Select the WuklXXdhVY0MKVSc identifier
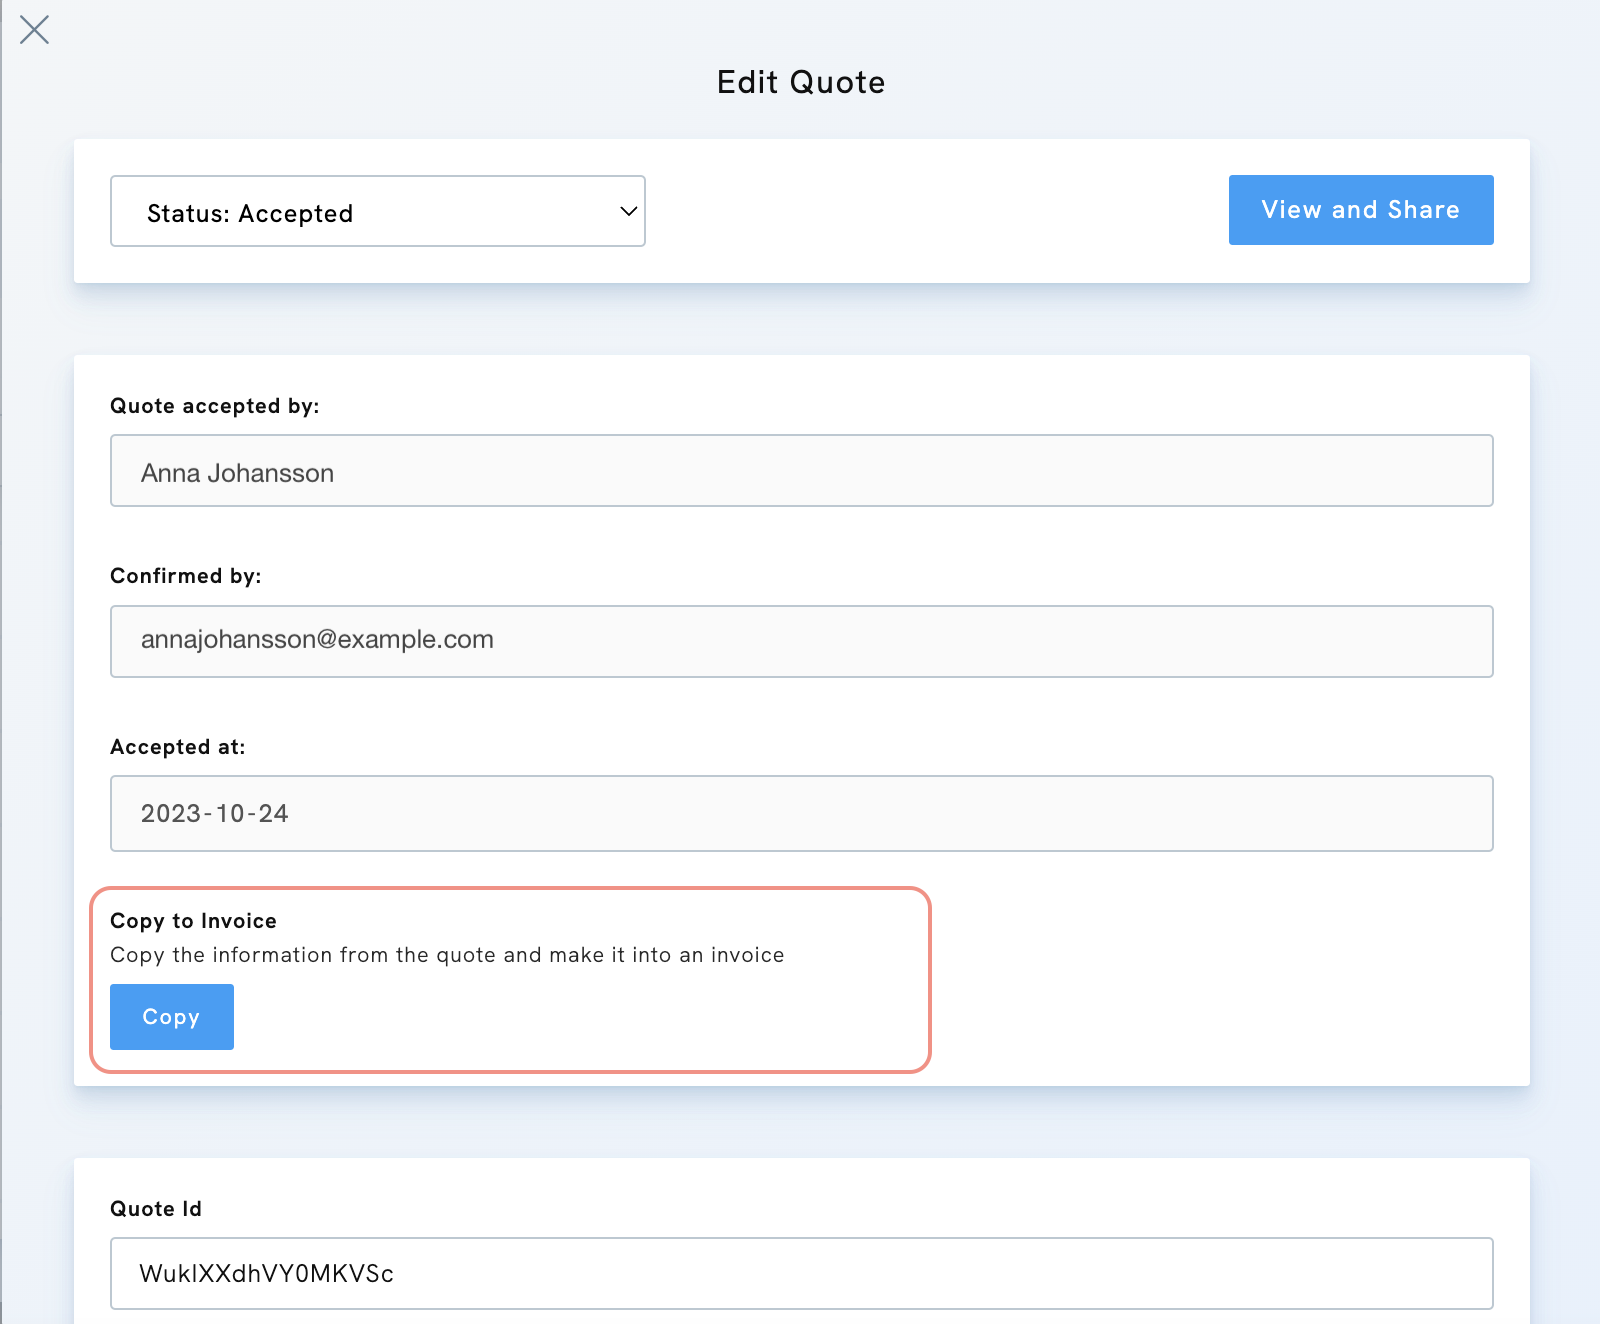 click(800, 1273)
